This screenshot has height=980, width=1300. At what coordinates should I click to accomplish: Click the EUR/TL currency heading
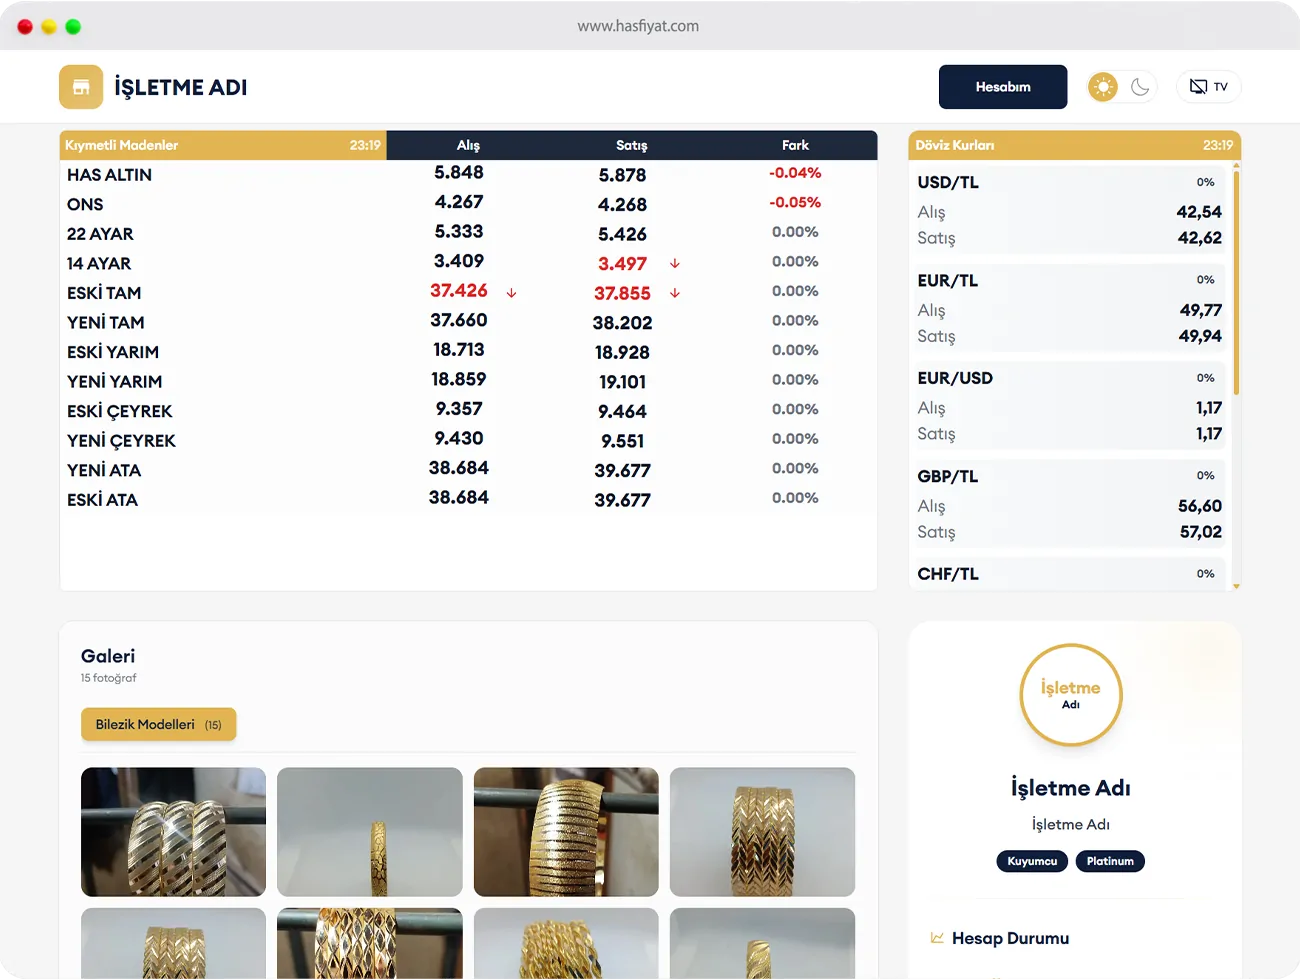948,280
